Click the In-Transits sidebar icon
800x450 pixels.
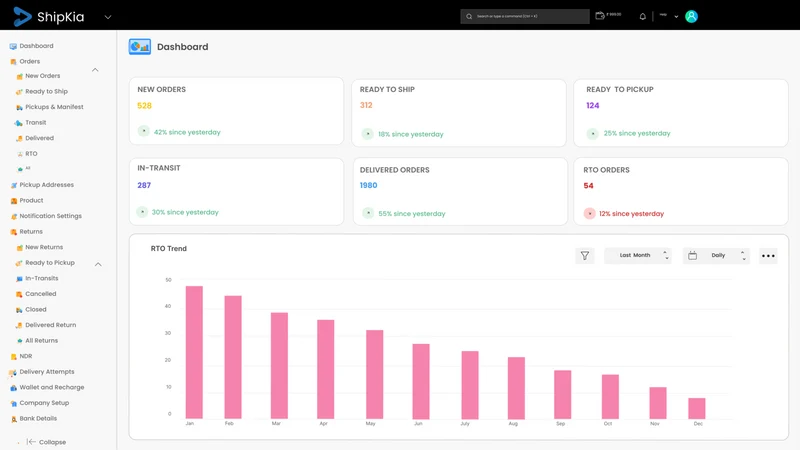pos(19,279)
